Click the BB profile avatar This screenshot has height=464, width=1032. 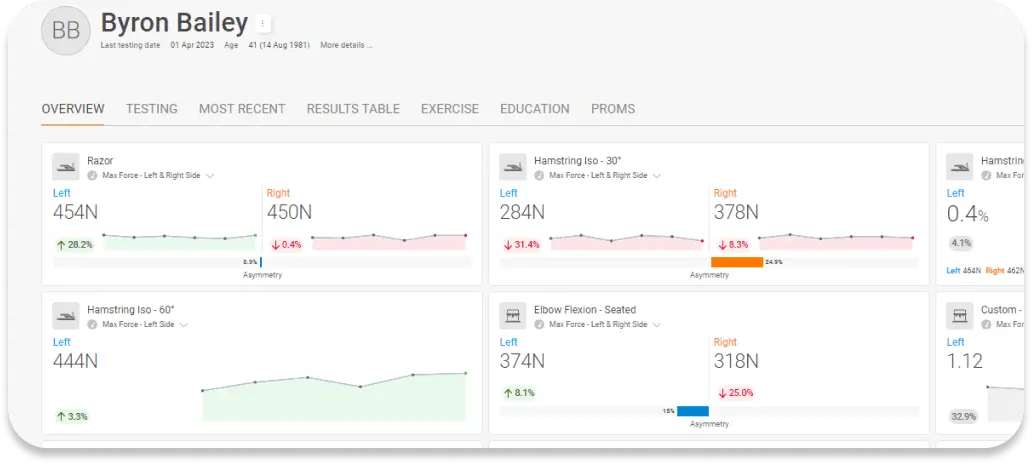coord(65,32)
